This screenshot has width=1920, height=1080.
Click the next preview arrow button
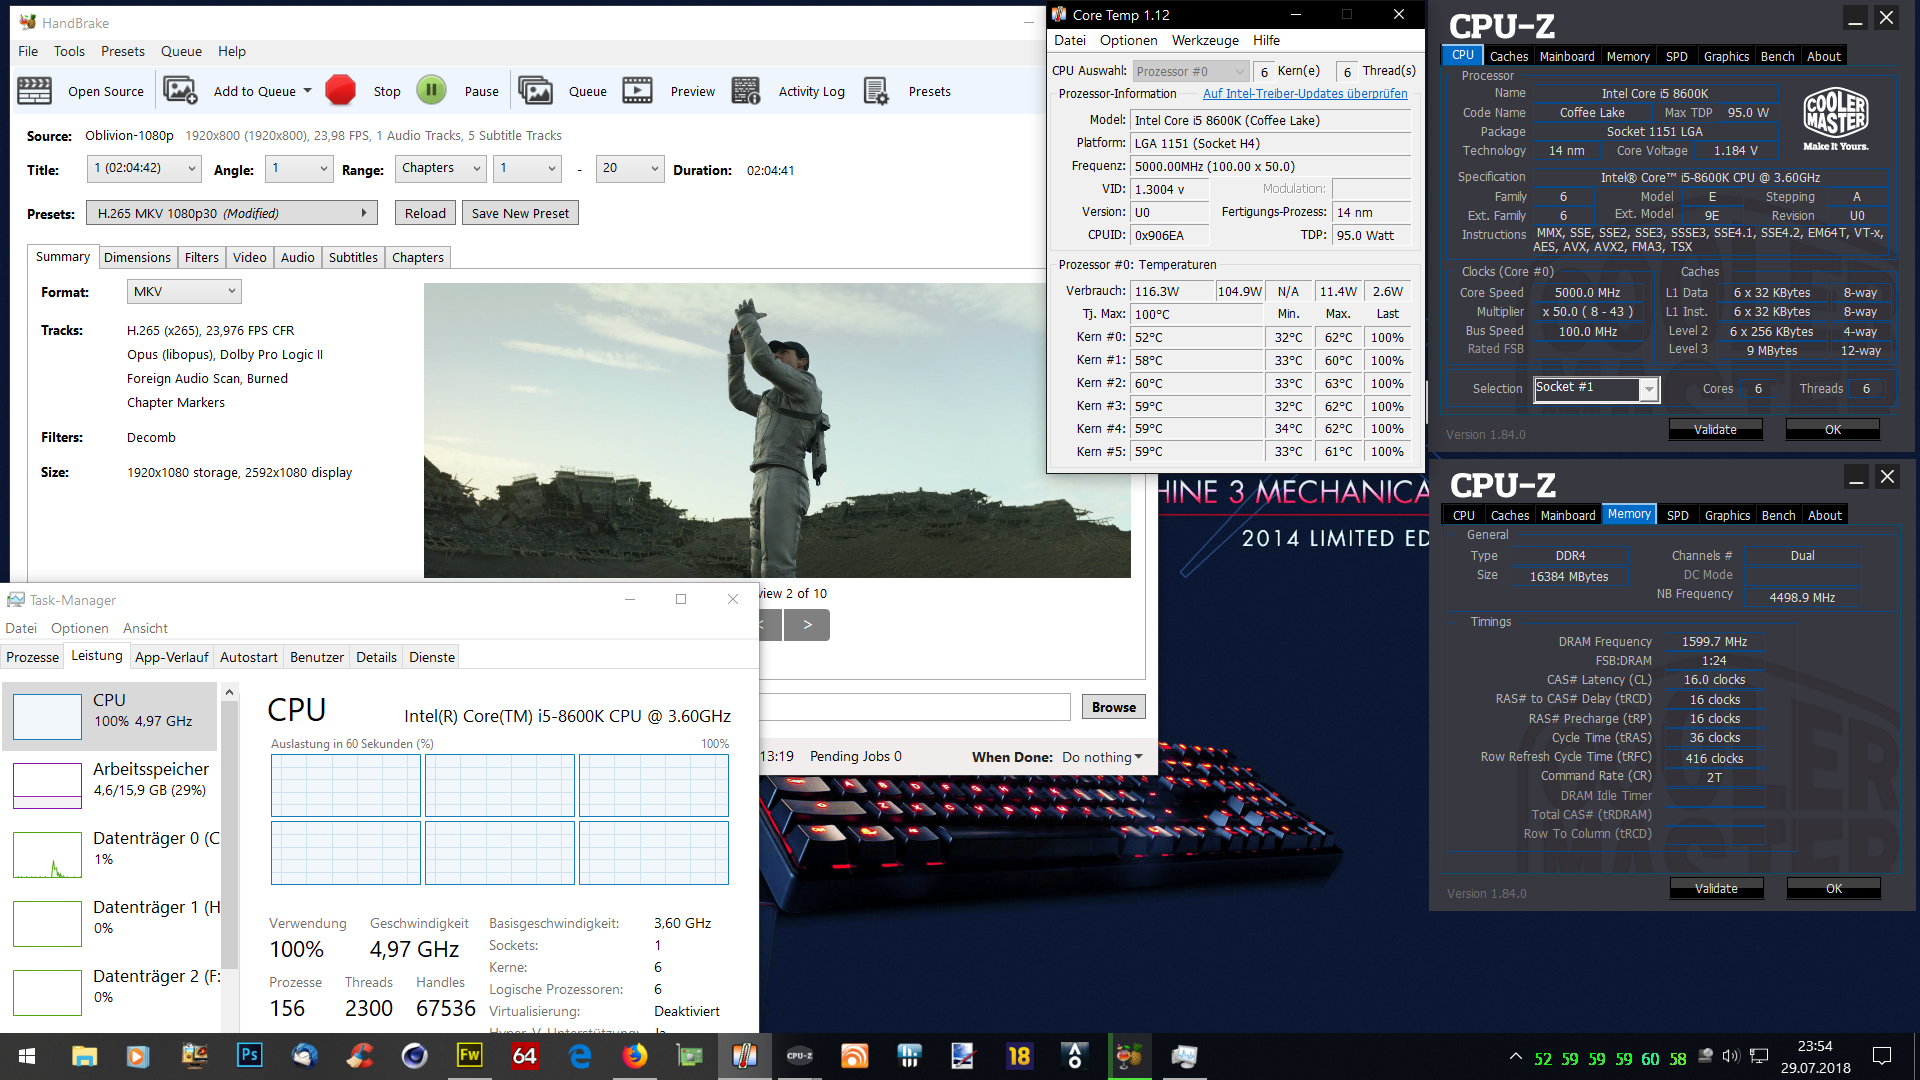pos(807,625)
